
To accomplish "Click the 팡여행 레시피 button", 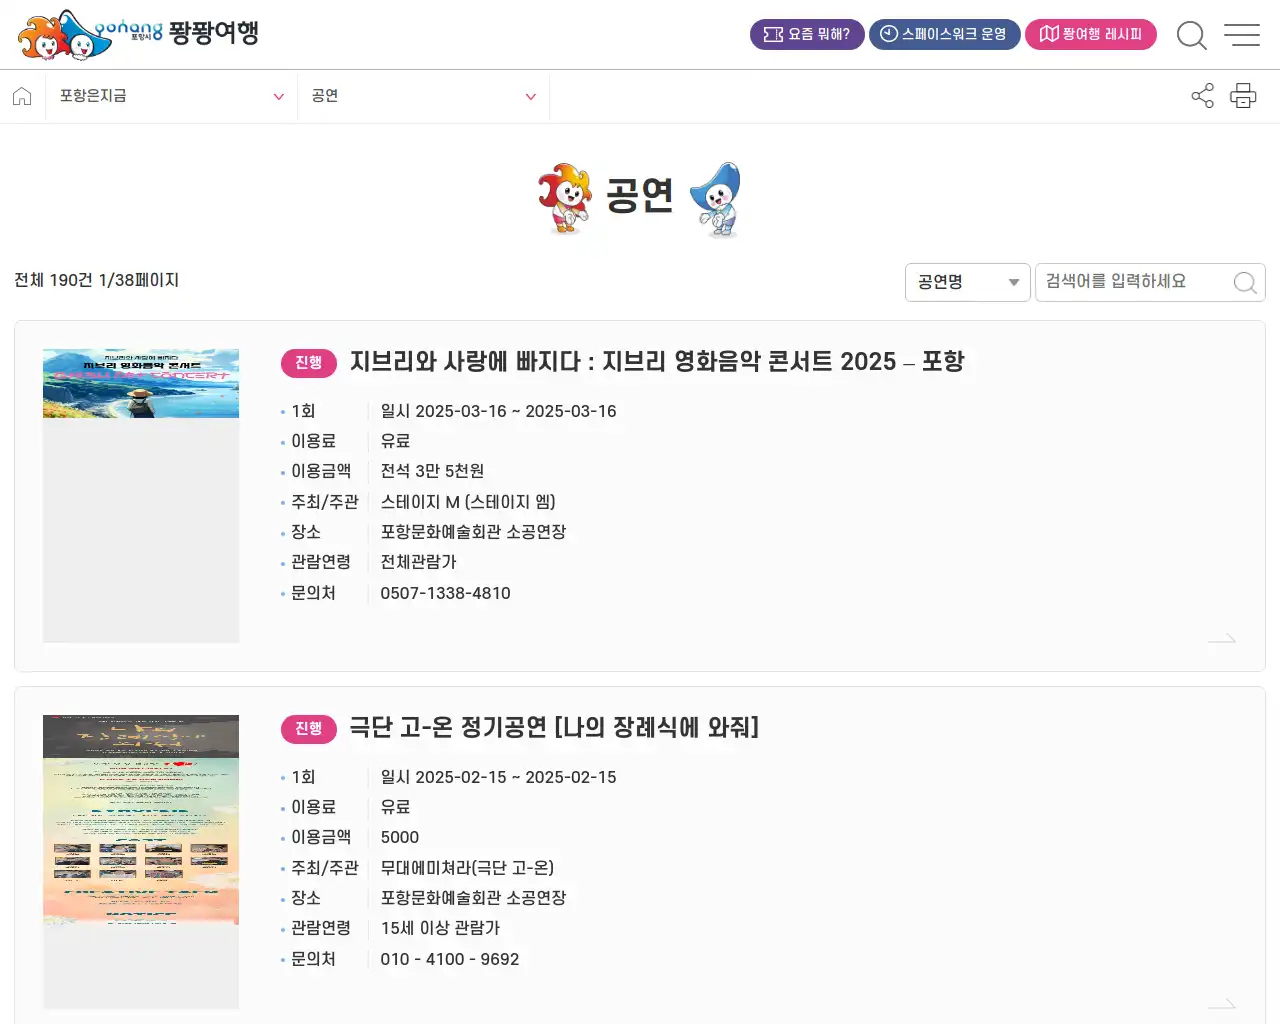I will [x=1090, y=34].
